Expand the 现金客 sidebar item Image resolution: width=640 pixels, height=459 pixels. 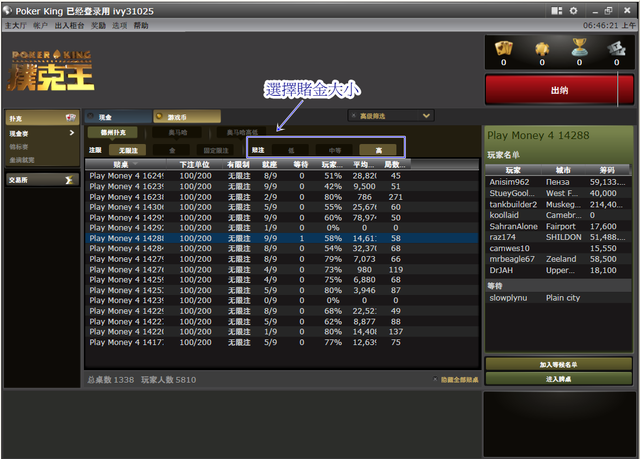click(x=42, y=132)
